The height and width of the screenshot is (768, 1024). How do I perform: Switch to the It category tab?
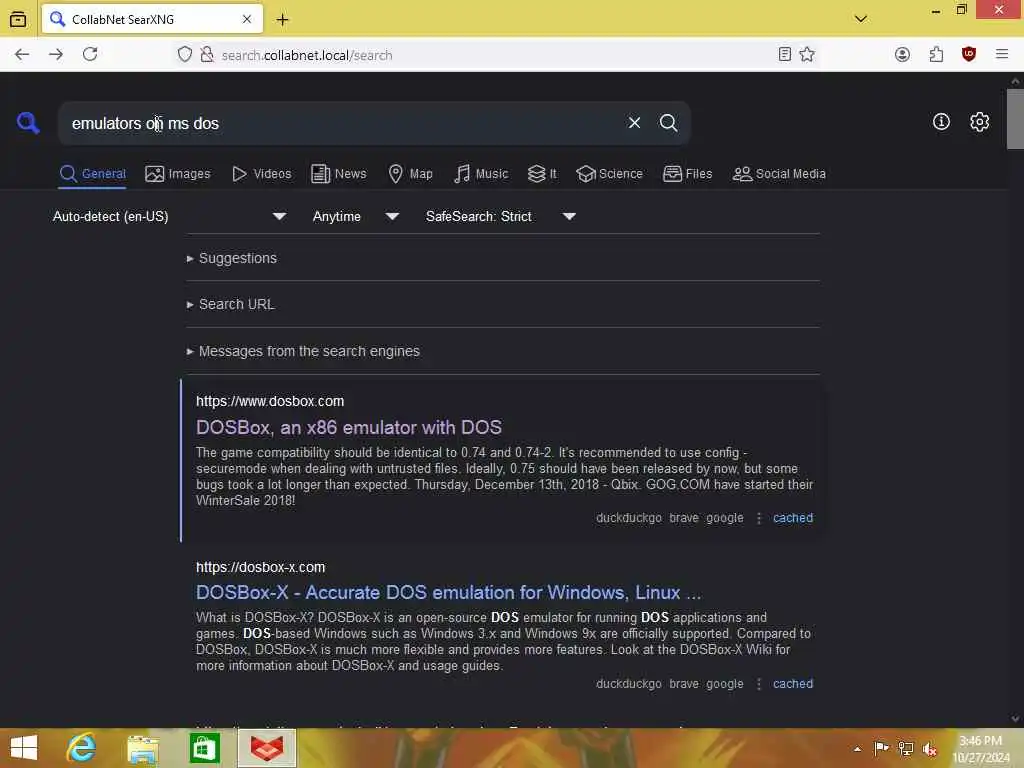click(542, 174)
